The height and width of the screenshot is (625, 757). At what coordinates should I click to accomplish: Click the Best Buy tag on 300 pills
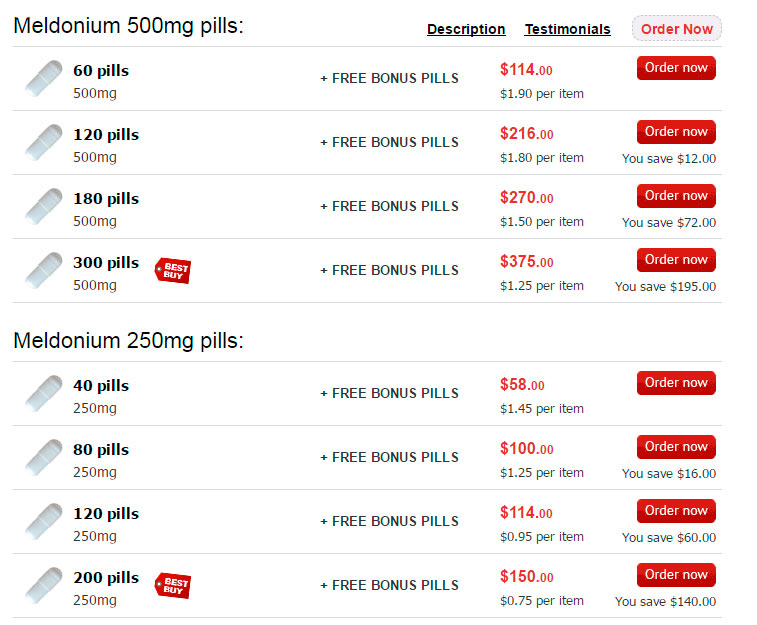pos(172,270)
